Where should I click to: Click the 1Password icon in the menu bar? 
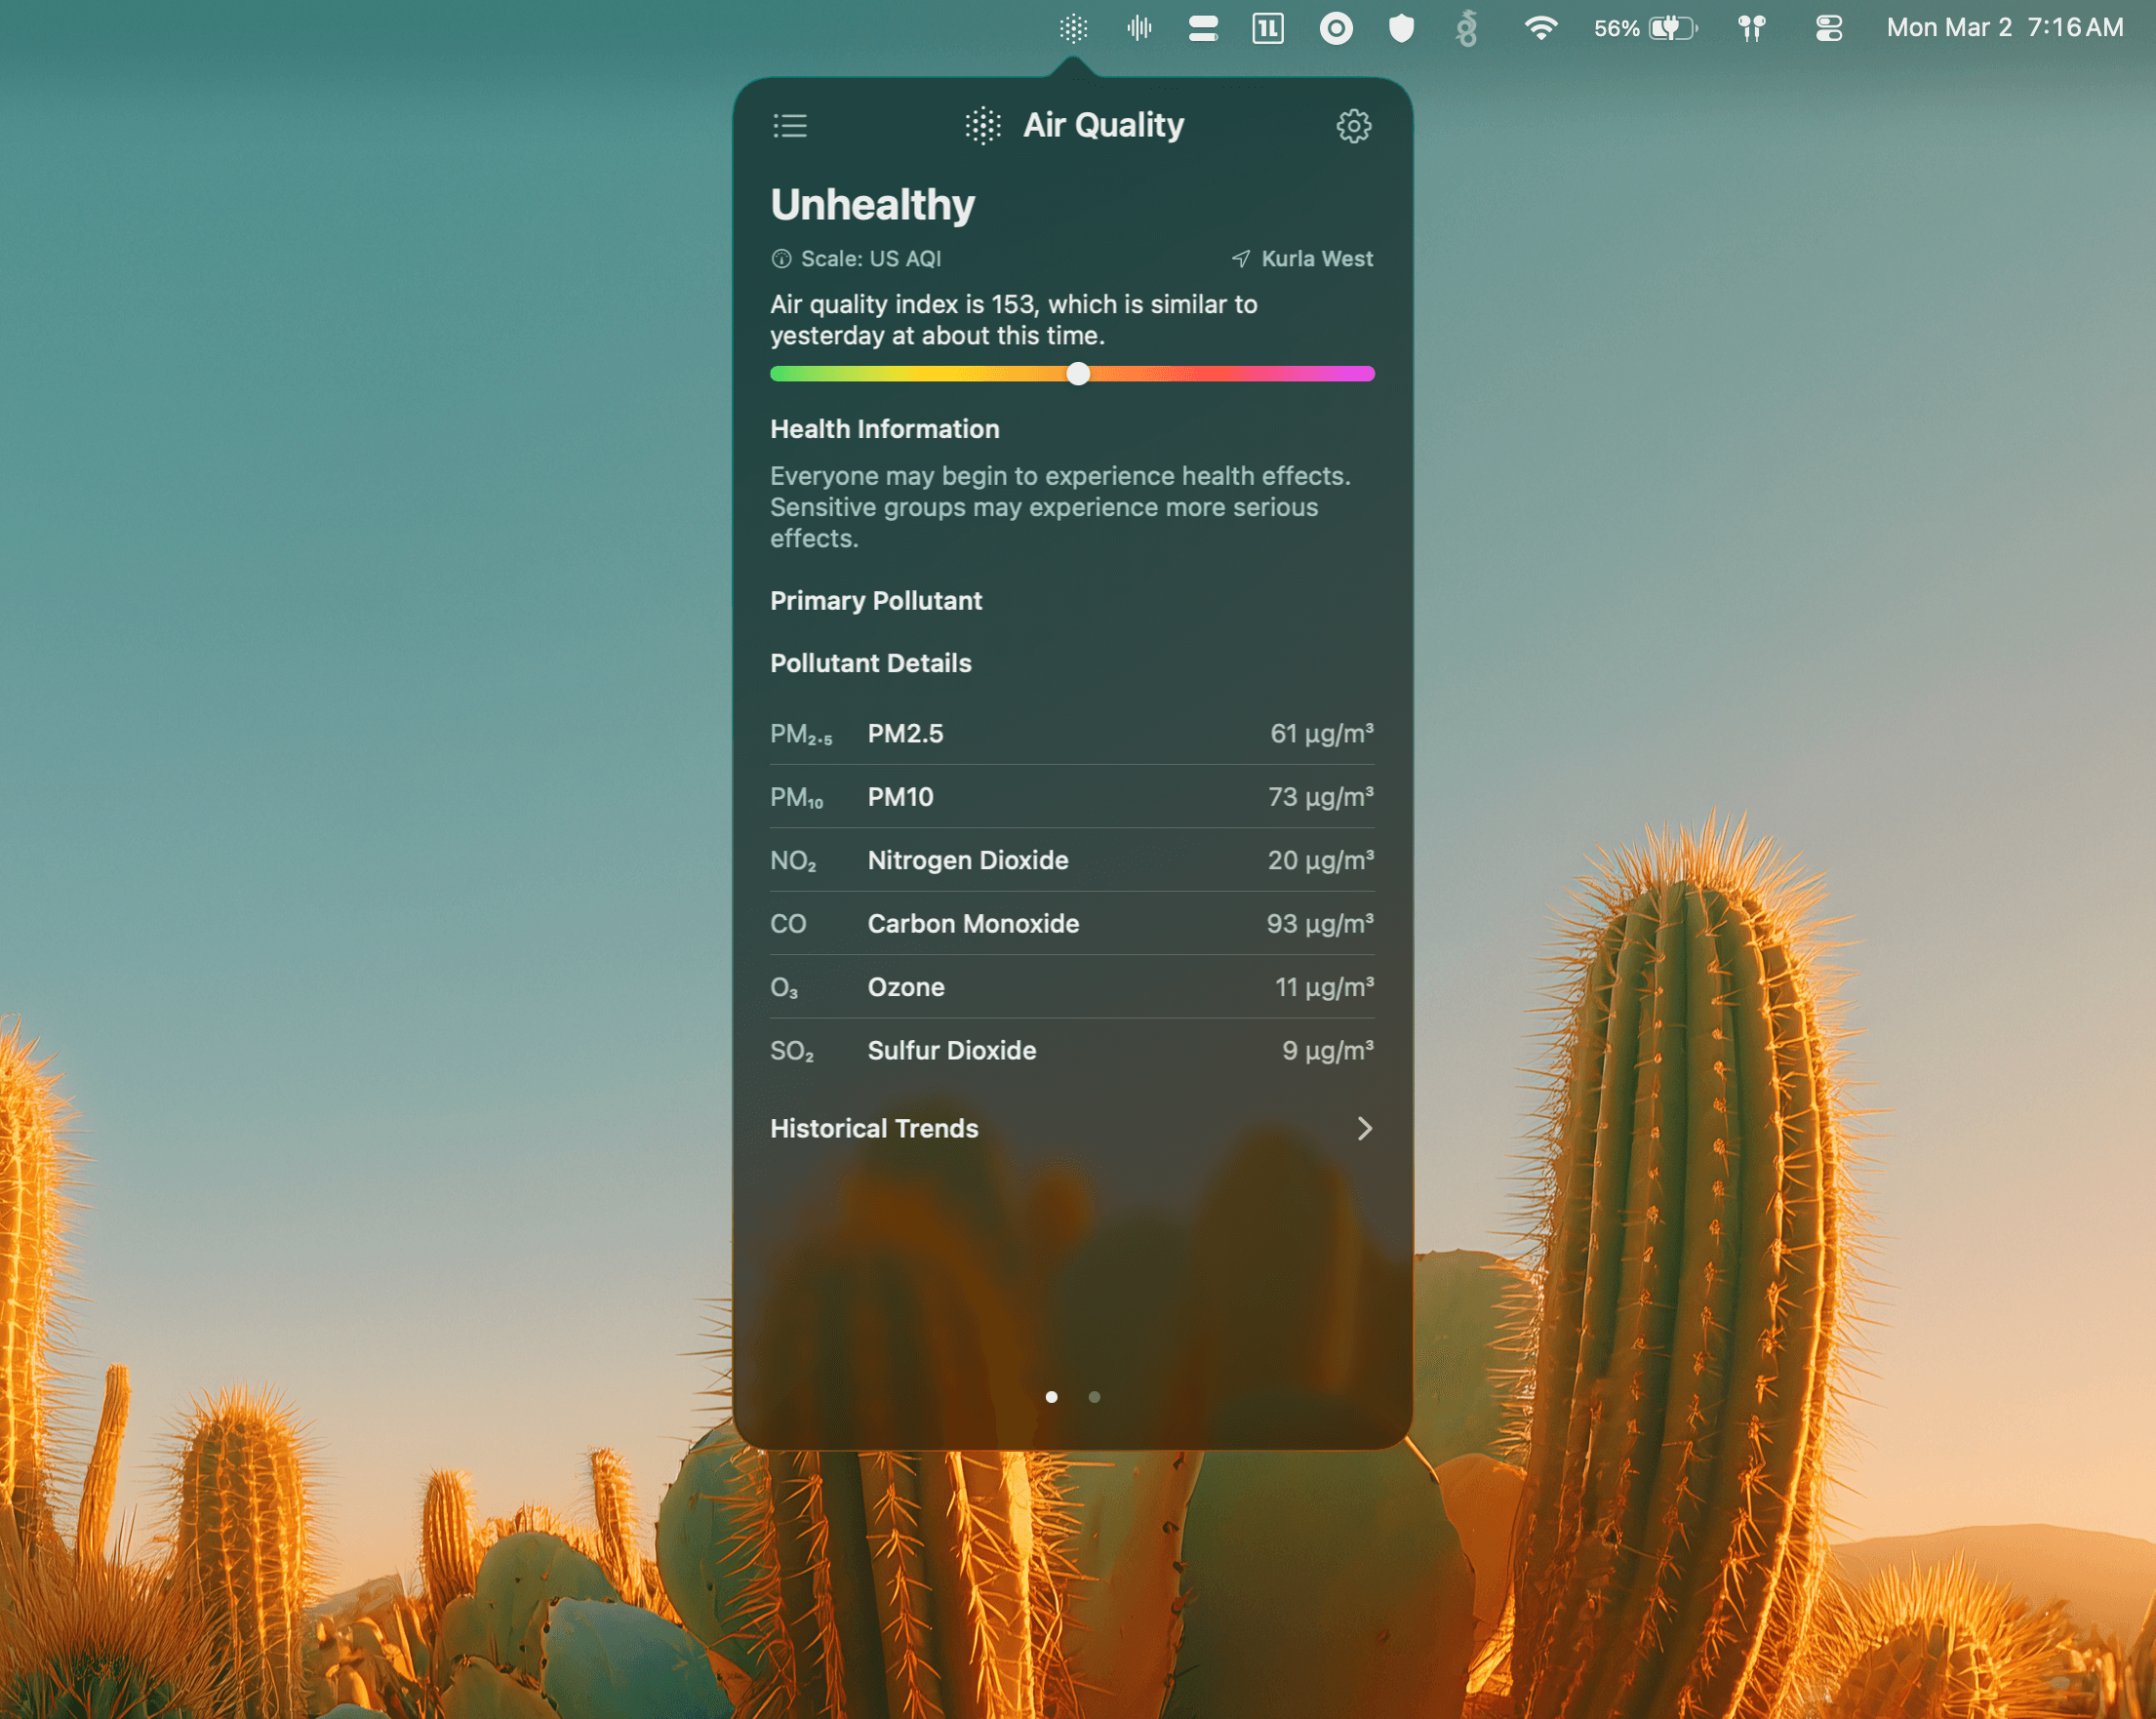[1266, 28]
